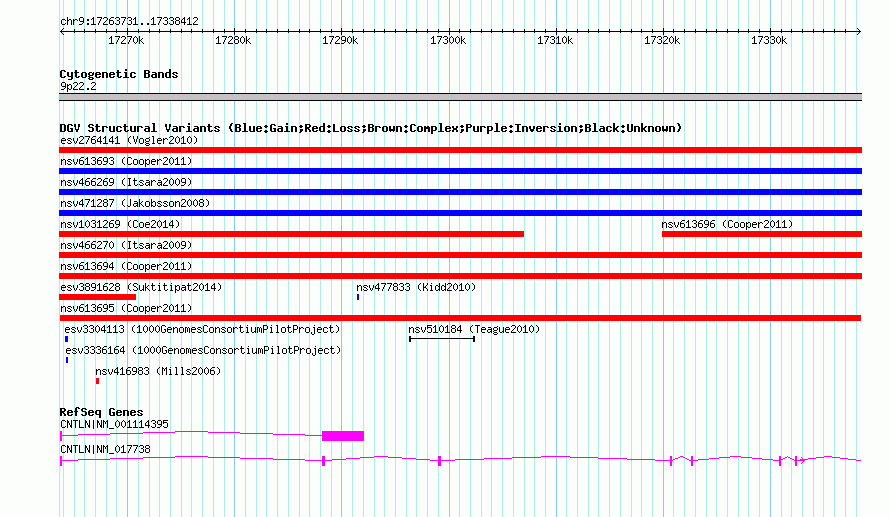Click the esv2764141 (Vogler2010) red loss bar

[460, 150]
